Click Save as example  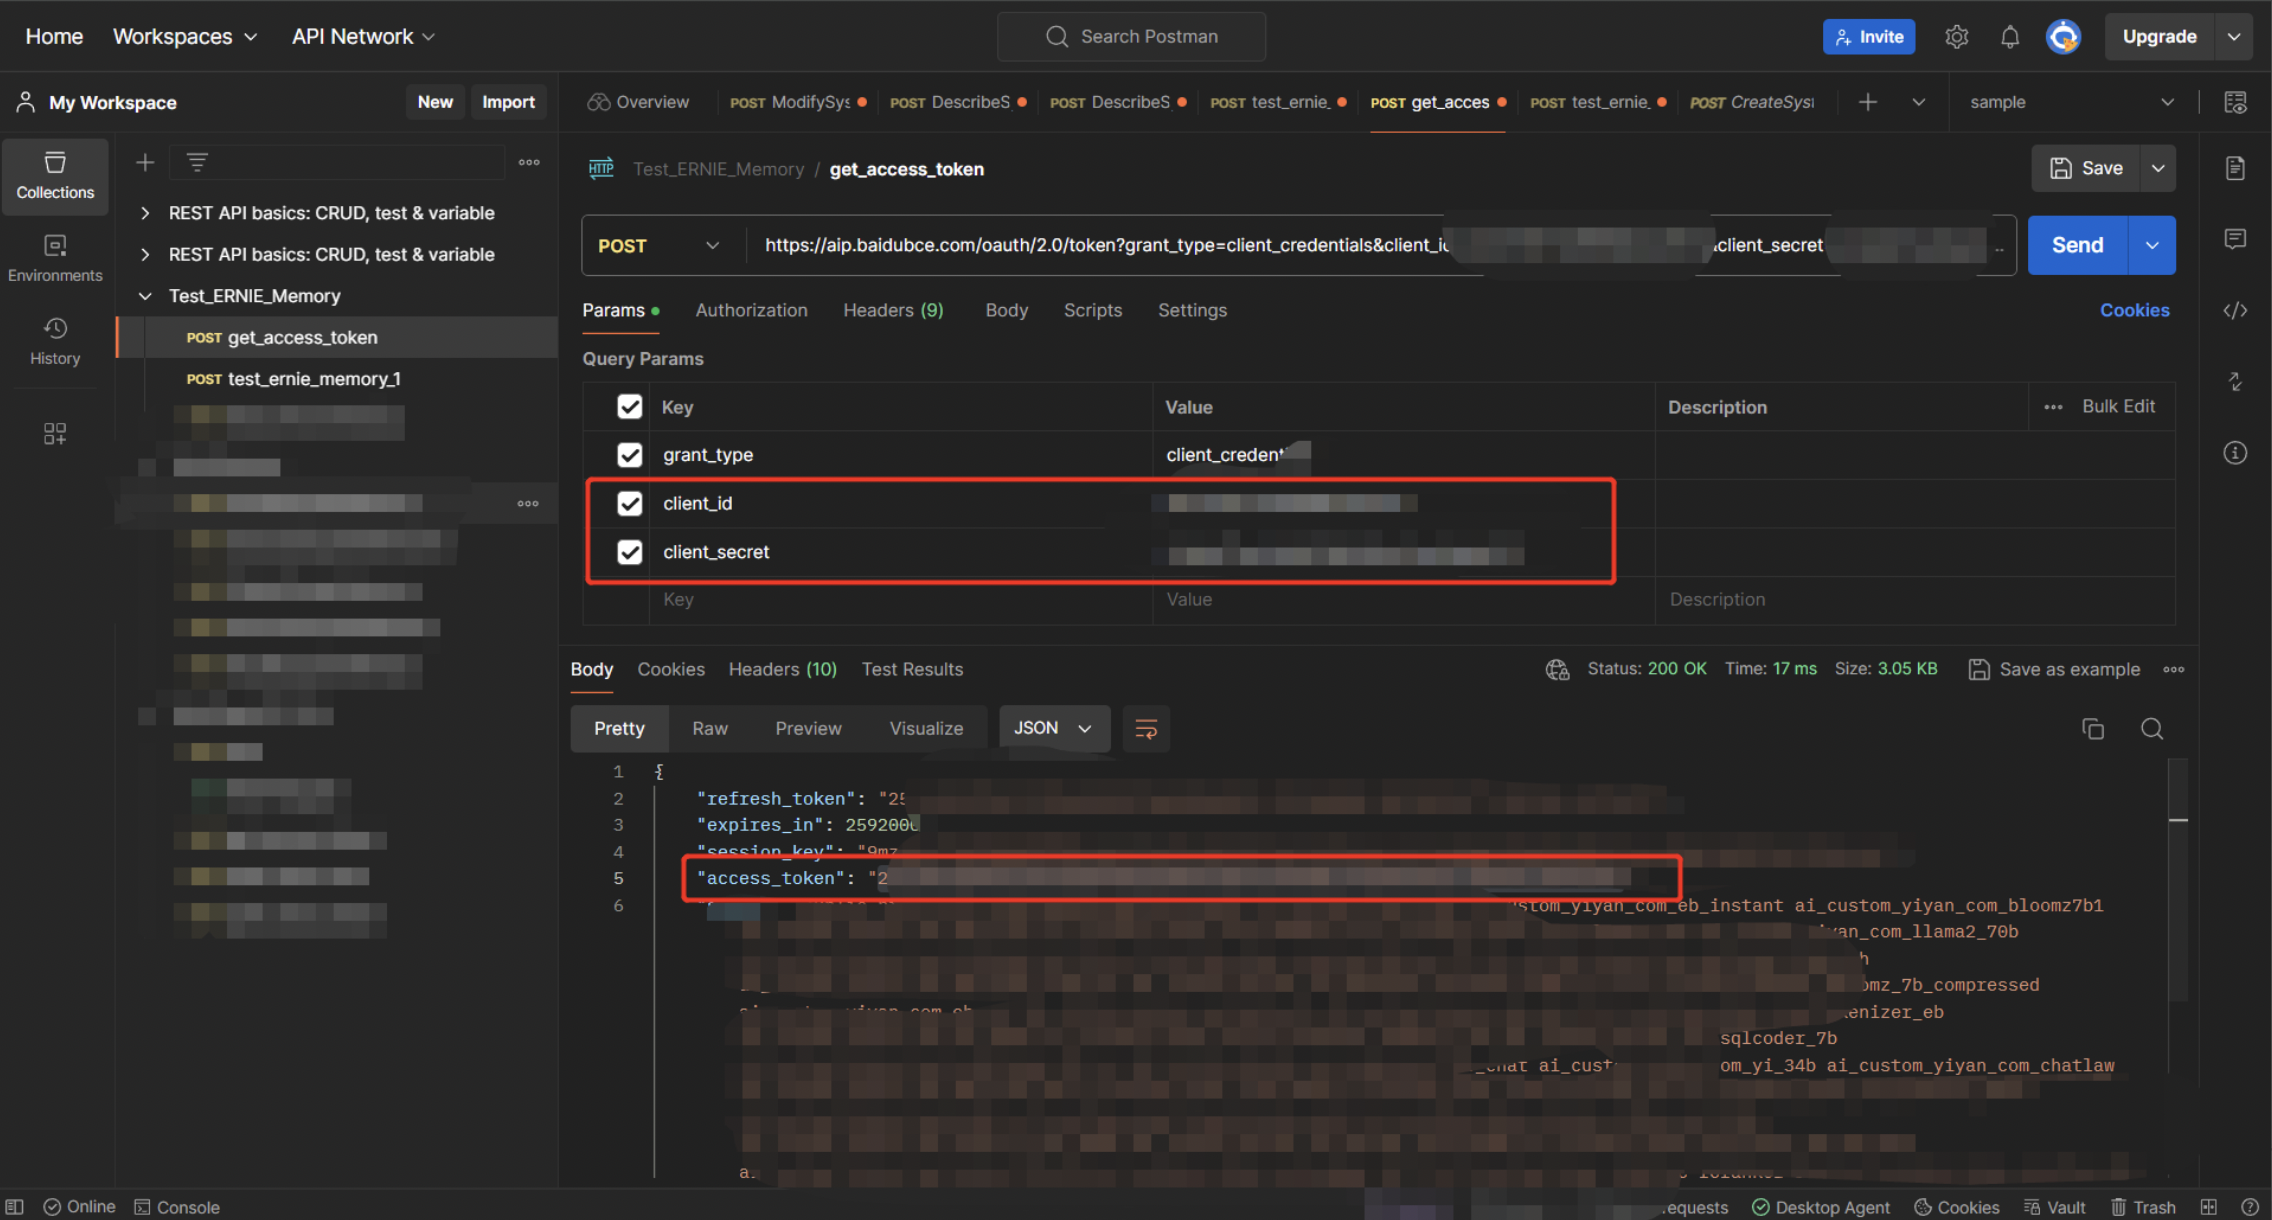click(x=2054, y=669)
